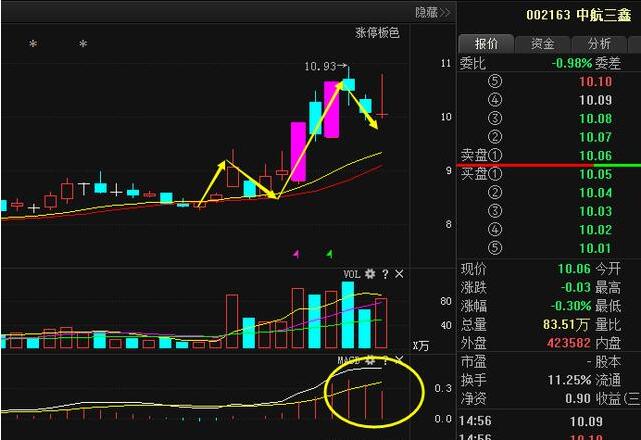Select sell level 5 price 10.10

point(595,82)
